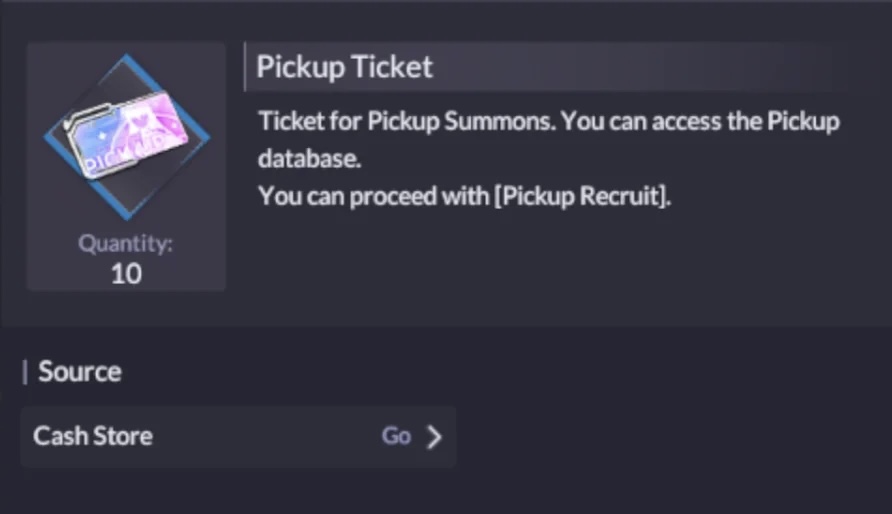Click the quantity value 10

click(x=126, y=273)
